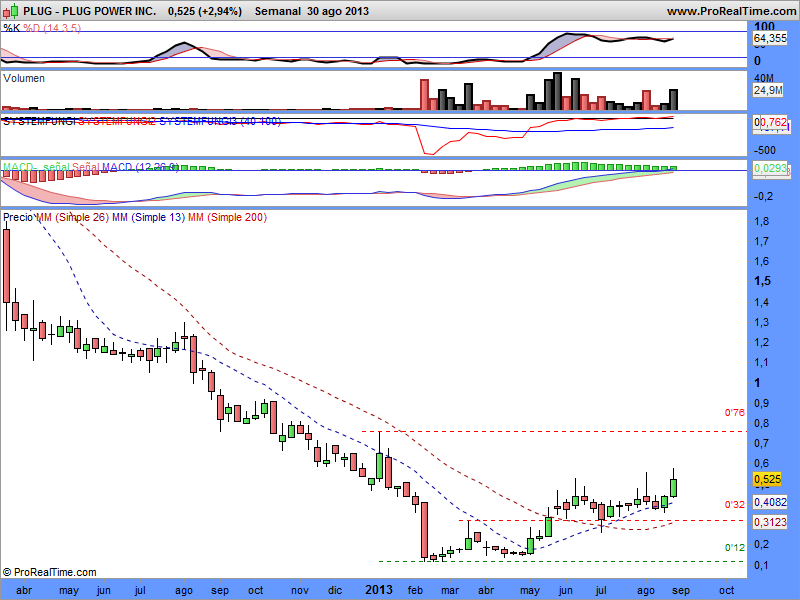The height and width of the screenshot is (600, 800).
Task: Open the www.ProRealTime.com link
Action: 733,11
